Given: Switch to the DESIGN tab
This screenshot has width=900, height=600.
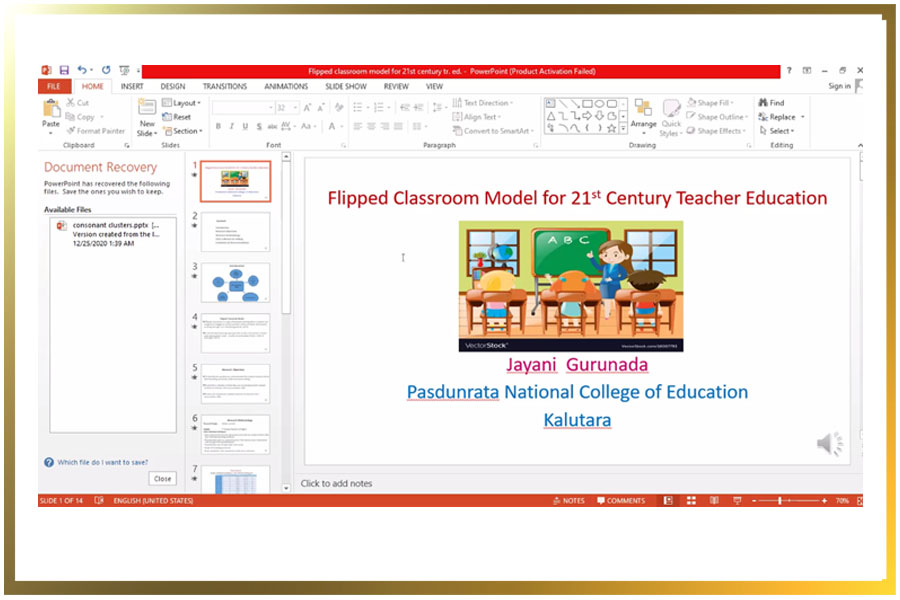Looking at the screenshot, I should point(173,86).
